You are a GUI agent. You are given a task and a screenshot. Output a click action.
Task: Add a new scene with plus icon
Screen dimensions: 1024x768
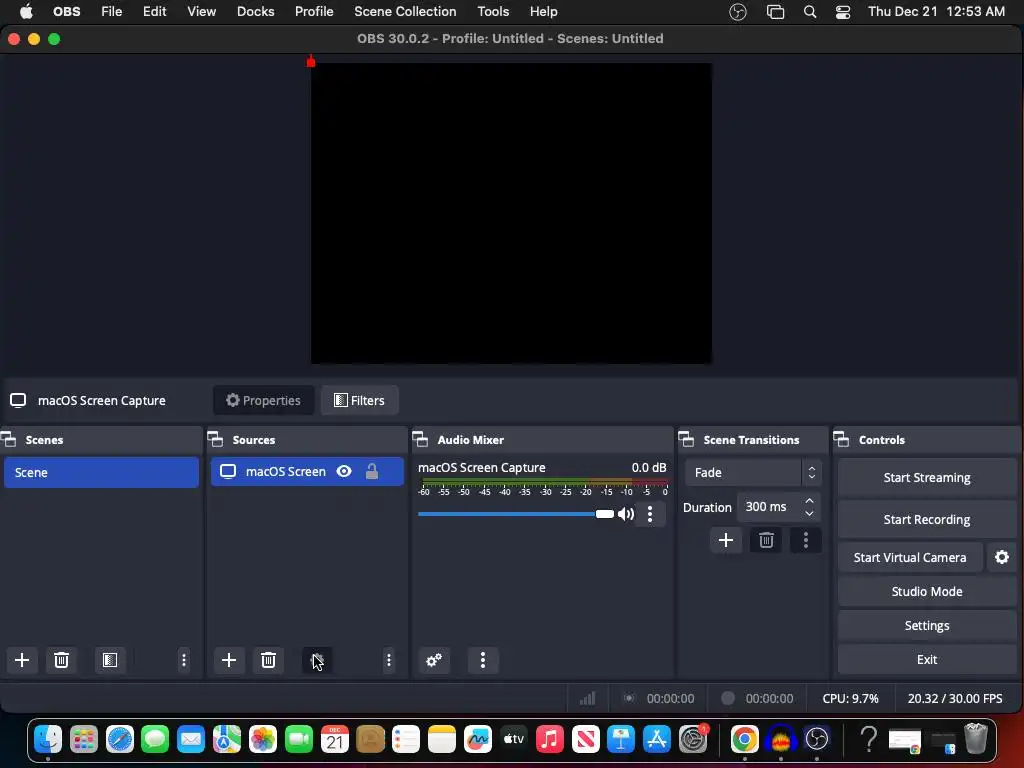22,660
